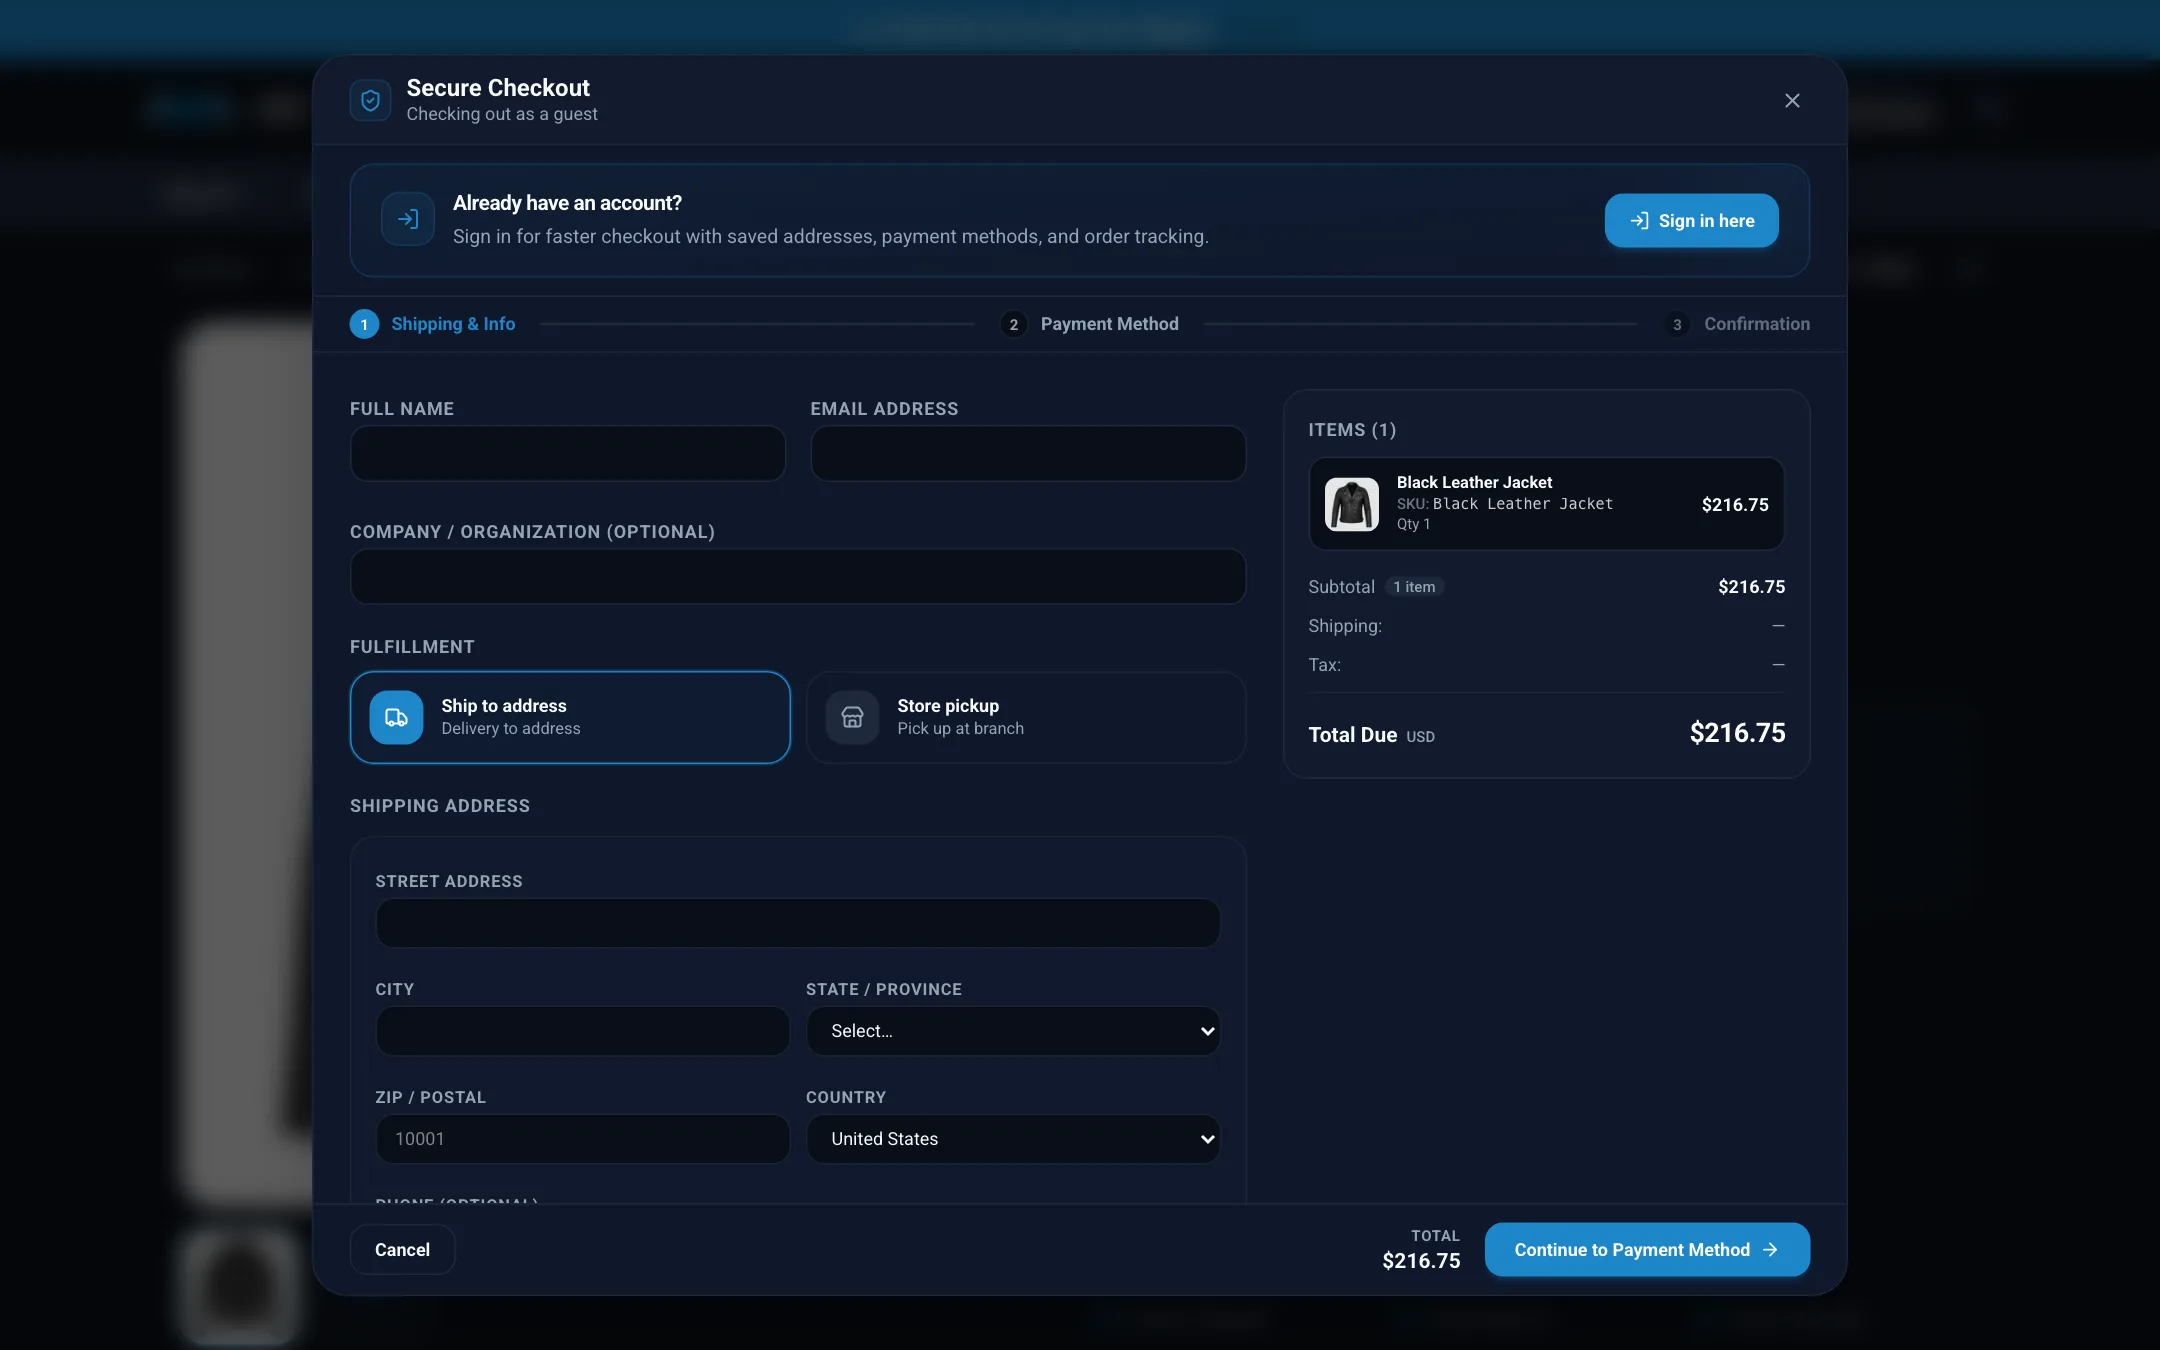Click the 'Qty 1' label
This screenshot has width=2160, height=1350.
pyautogui.click(x=1413, y=524)
